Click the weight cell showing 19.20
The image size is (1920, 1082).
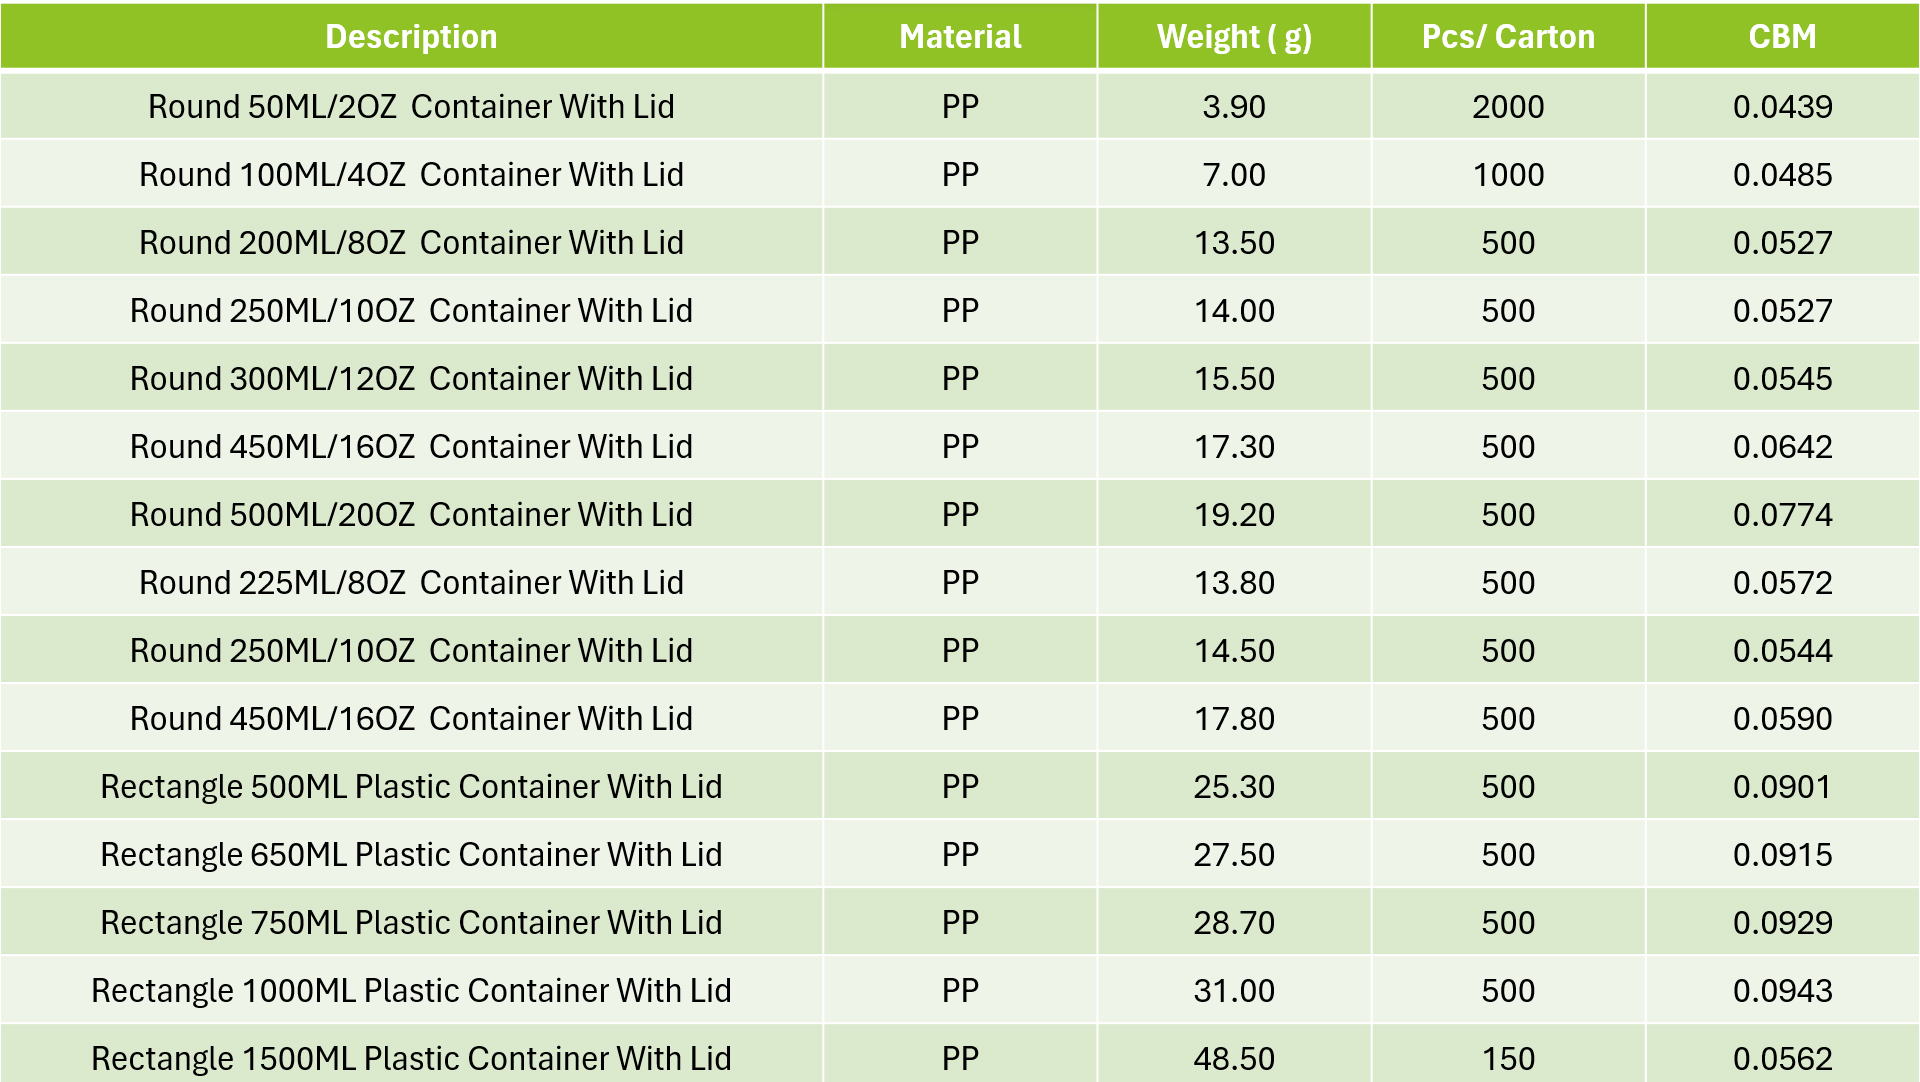click(x=1234, y=514)
